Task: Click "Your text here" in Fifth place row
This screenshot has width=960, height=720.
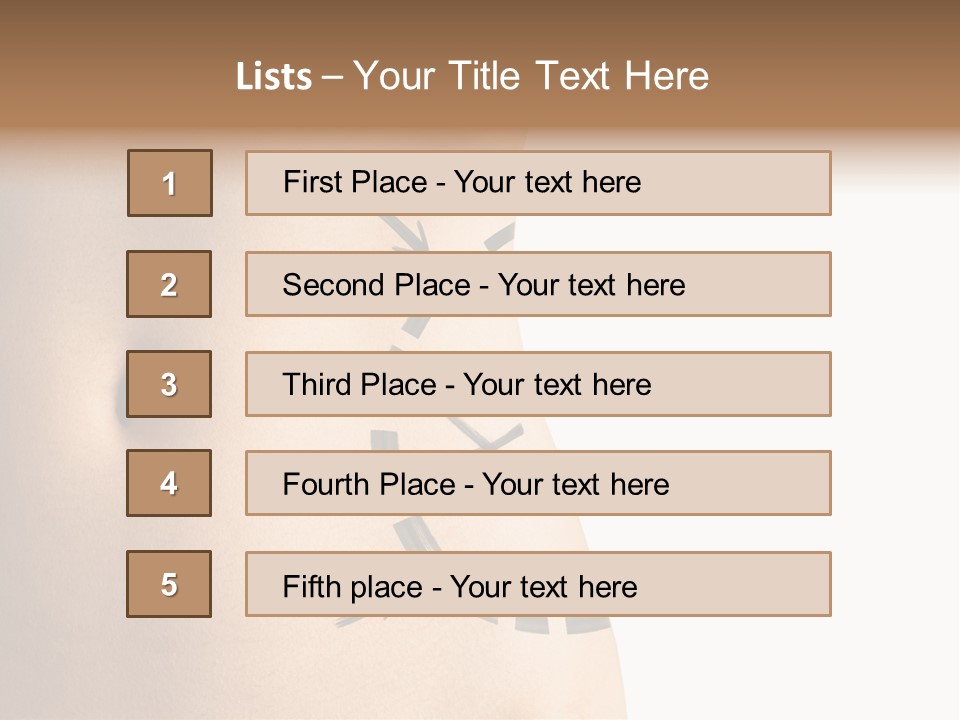Action: 543,586
